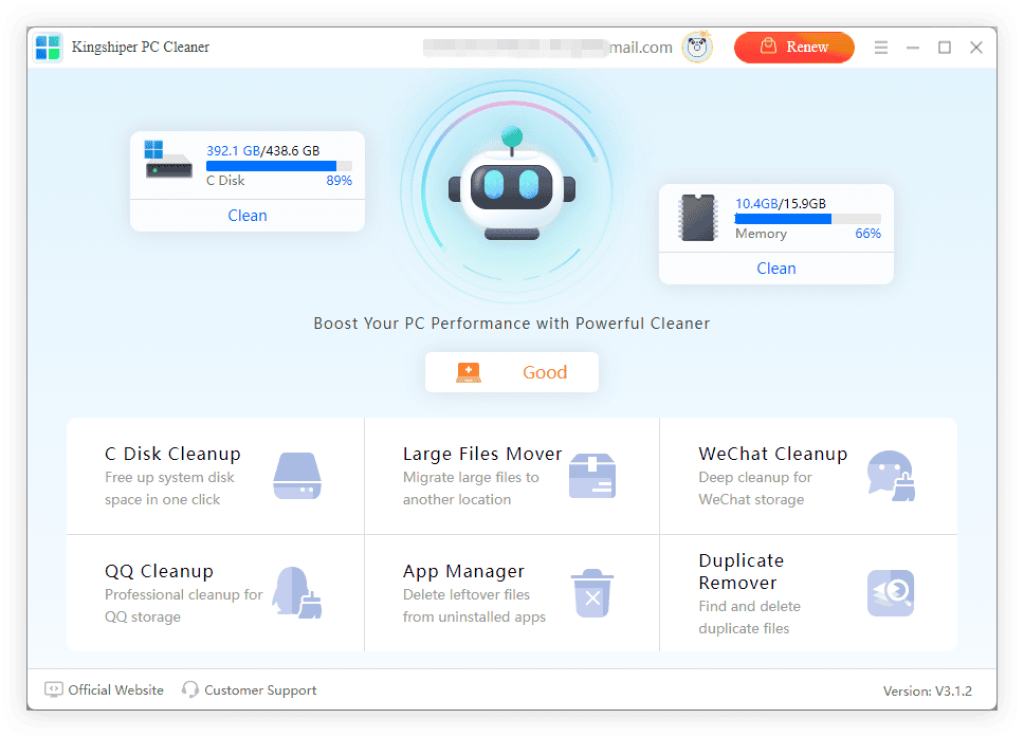
Task: Click 'Migrate large files to another location' text
Action: (x=471, y=488)
